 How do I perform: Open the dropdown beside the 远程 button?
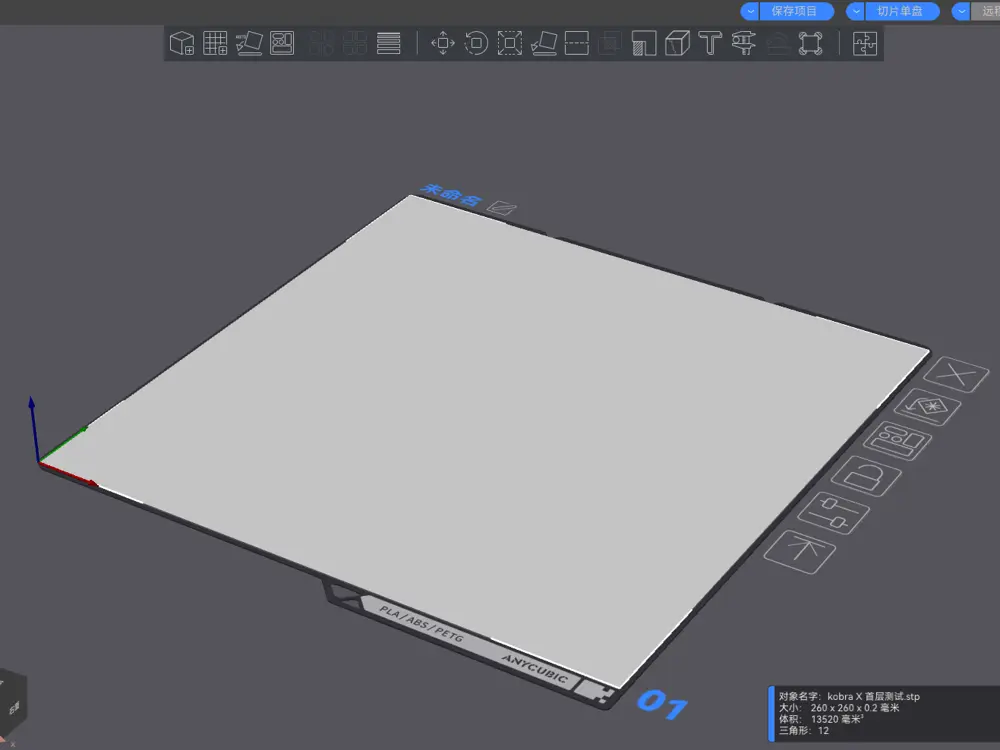[961, 11]
